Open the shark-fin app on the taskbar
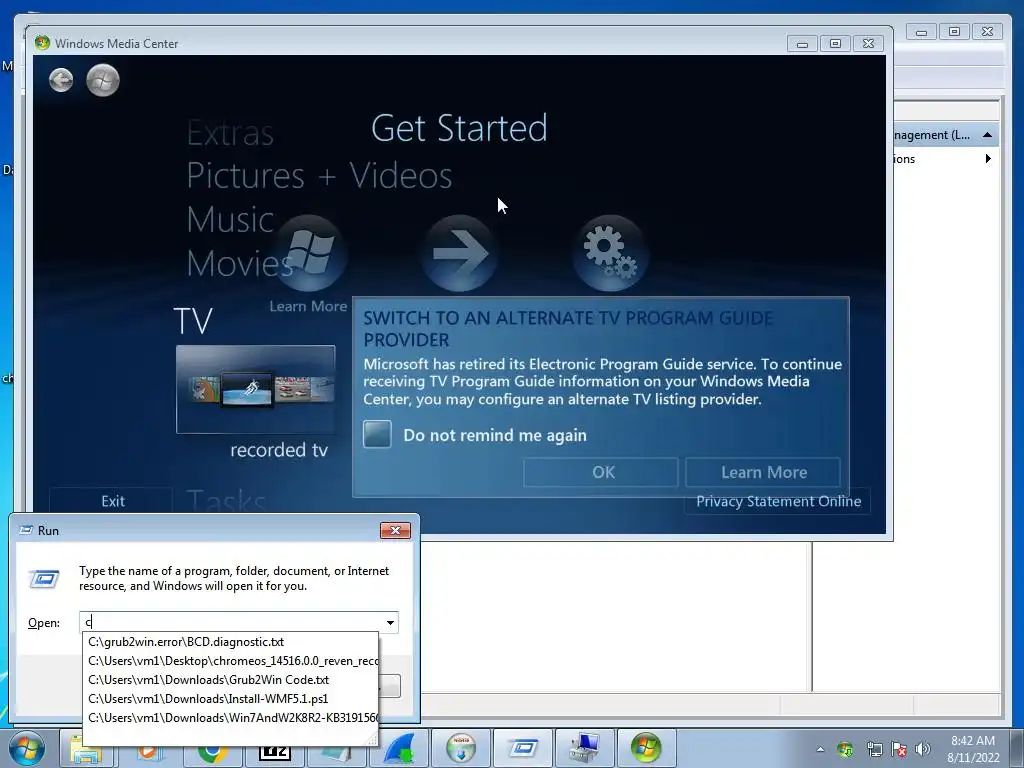The width and height of the screenshot is (1024, 768). [399, 748]
